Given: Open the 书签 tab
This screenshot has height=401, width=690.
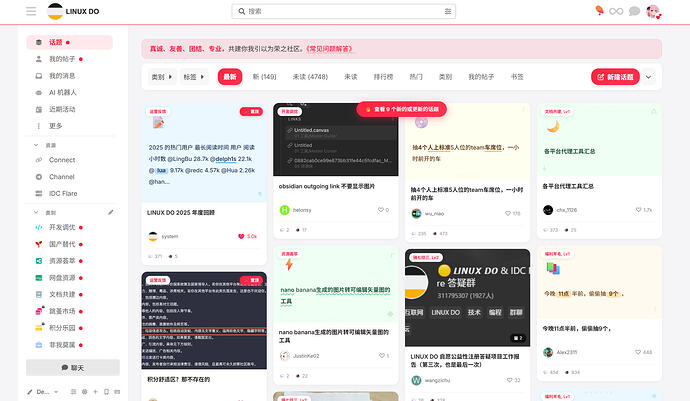Looking at the screenshot, I should pyautogui.click(x=517, y=77).
